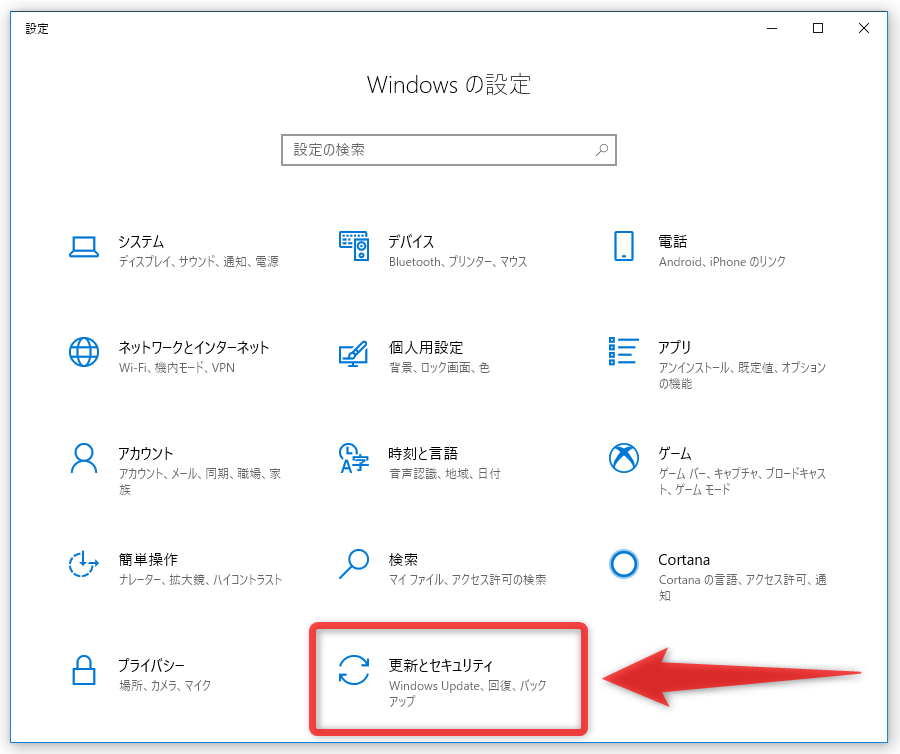Screen dimensions: 900x754
Task: Select 時刻と言語 title
Action: pyautogui.click(x=423, y=453)
